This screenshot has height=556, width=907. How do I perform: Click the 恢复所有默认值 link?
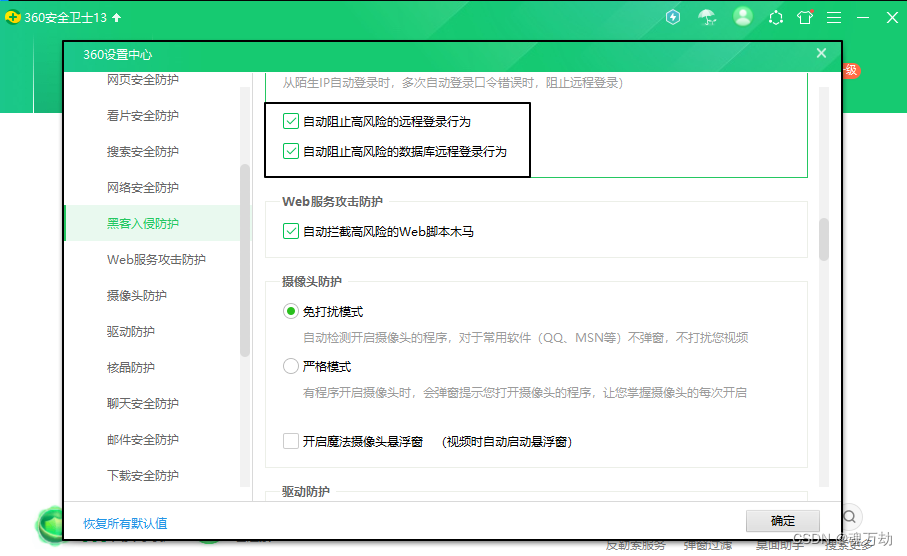point(125,523)
